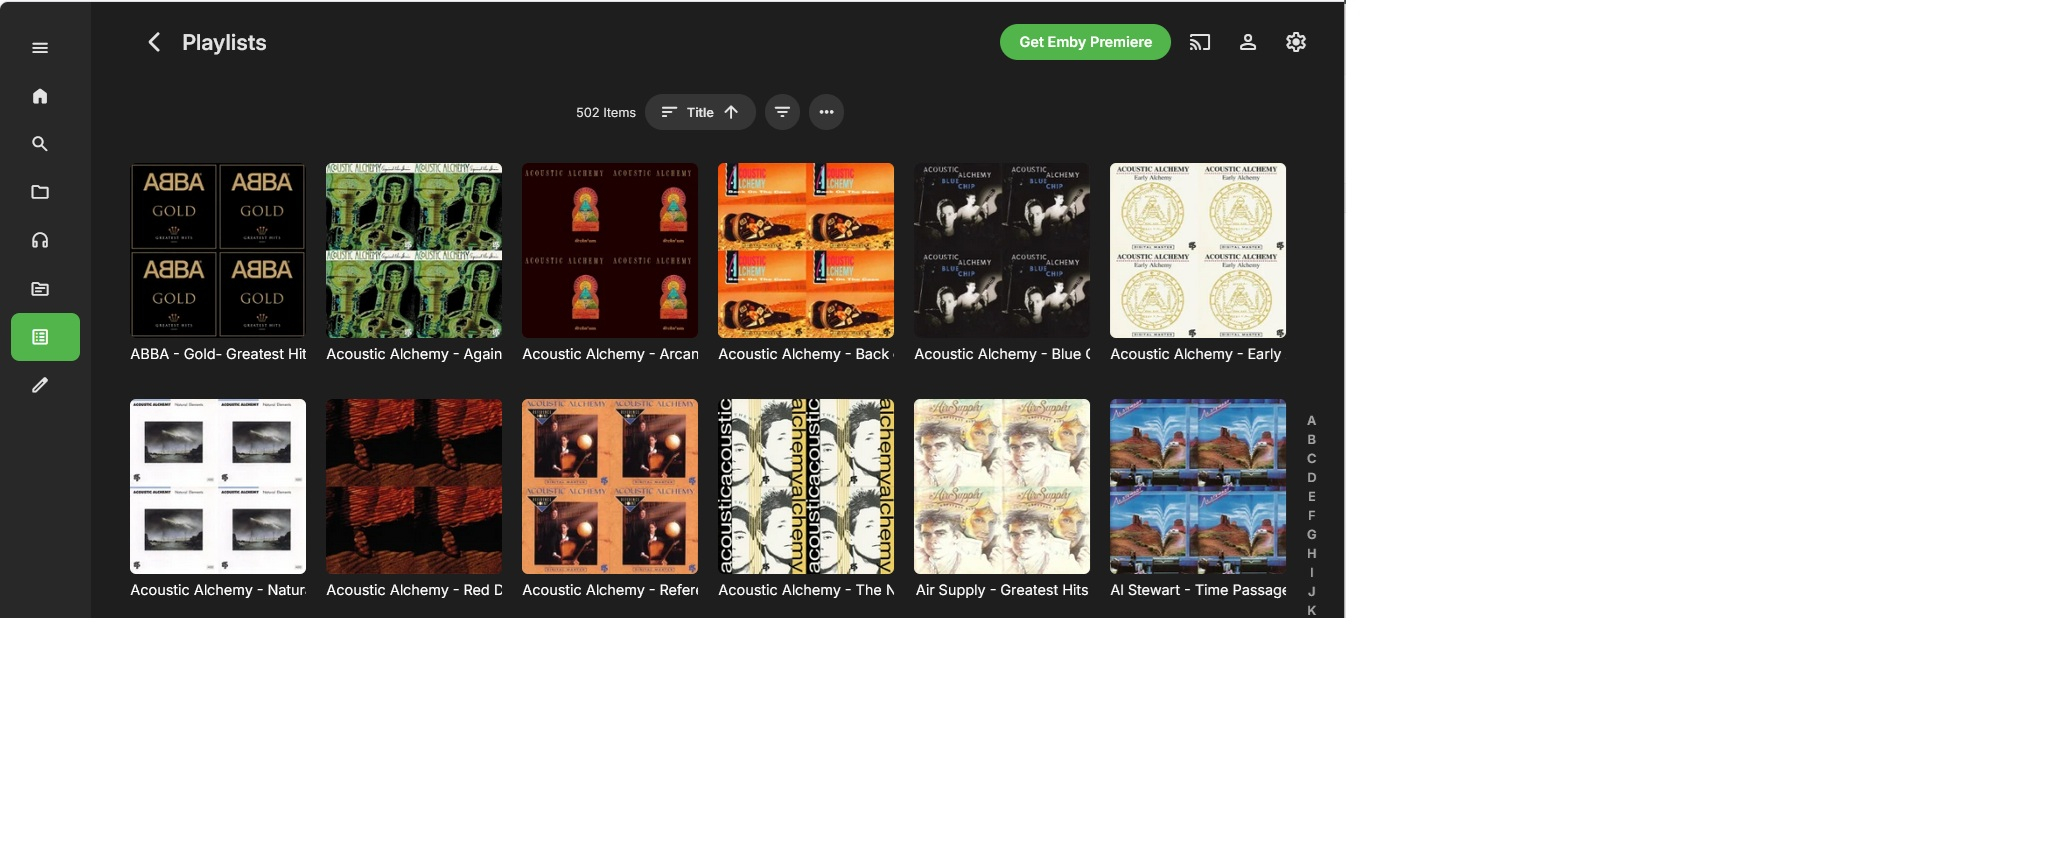Open the hamburger menu in the sidebar
Screen dimensions: 2064x864
[40, 48]
